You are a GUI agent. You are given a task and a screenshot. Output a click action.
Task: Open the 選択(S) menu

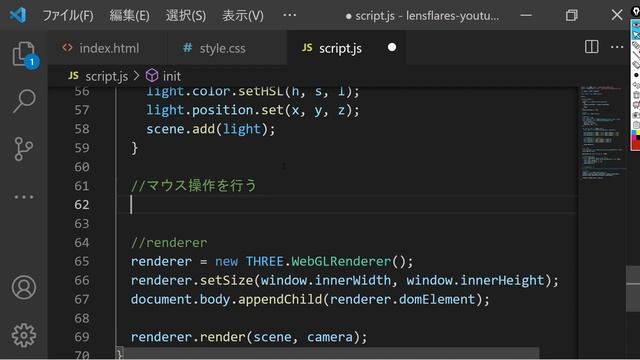point(186,16)
